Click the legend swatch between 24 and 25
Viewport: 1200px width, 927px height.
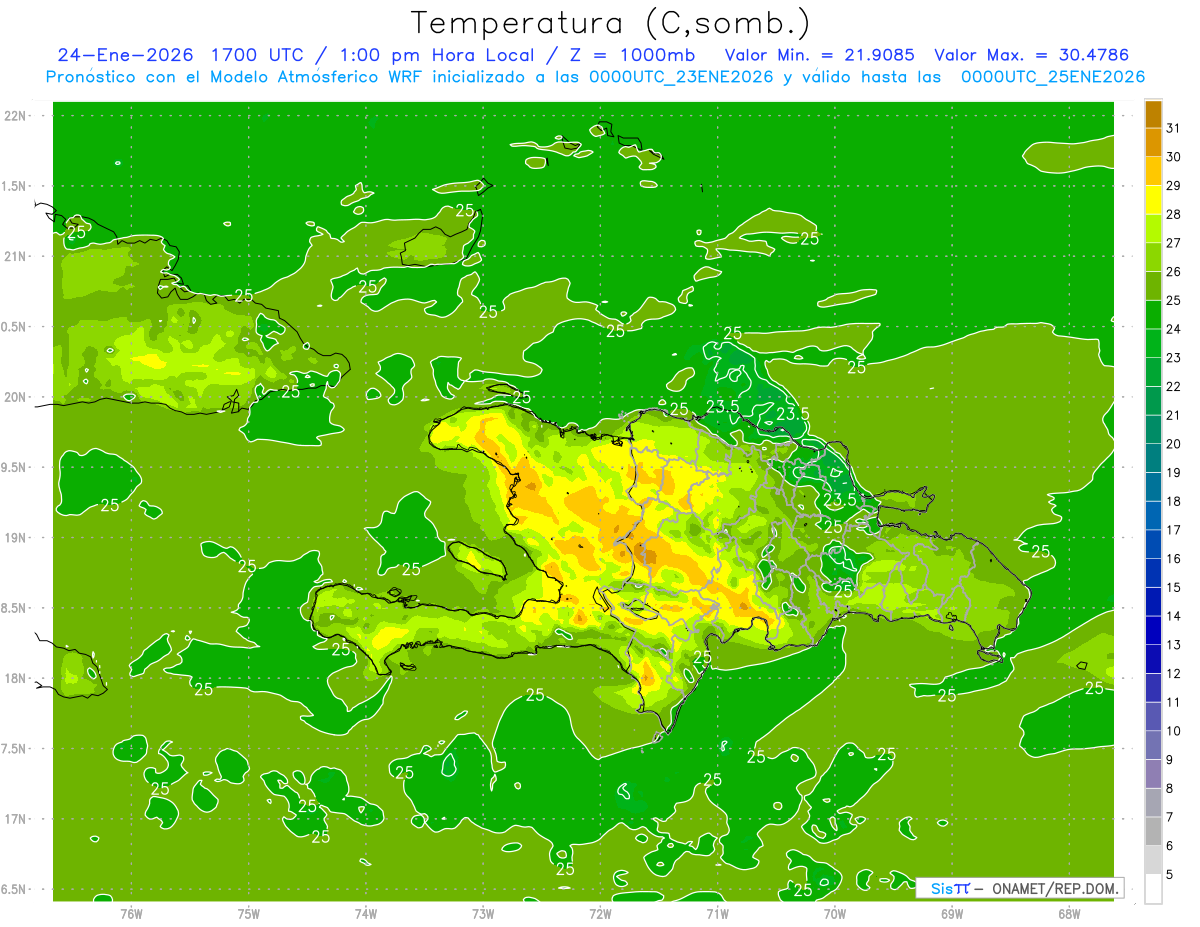[x=1153, y=315]
